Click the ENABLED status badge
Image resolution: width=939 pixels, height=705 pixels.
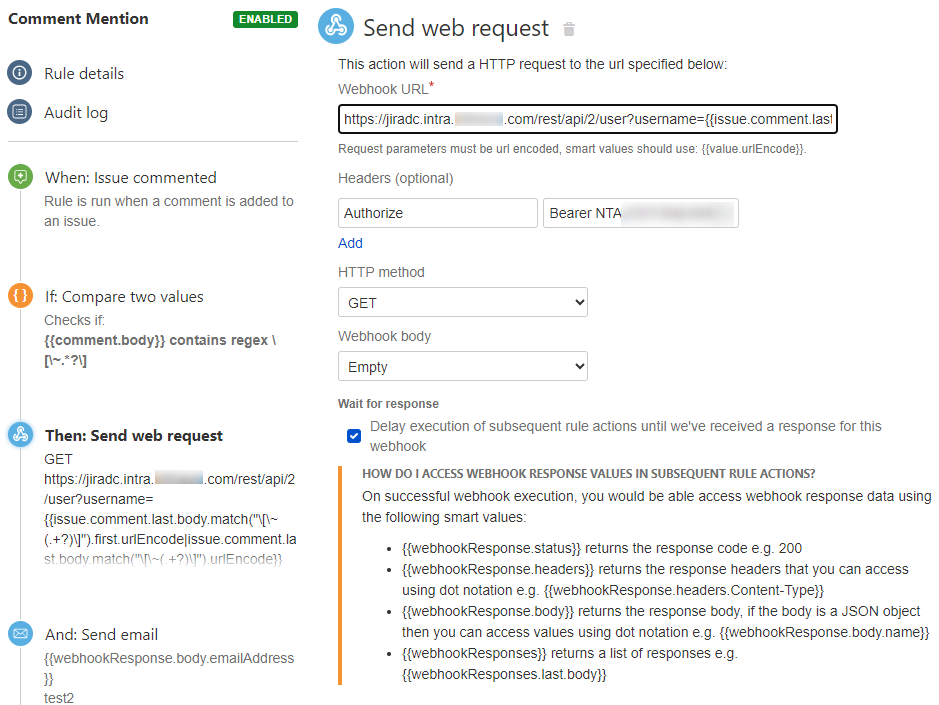click(x=265, y=19)
